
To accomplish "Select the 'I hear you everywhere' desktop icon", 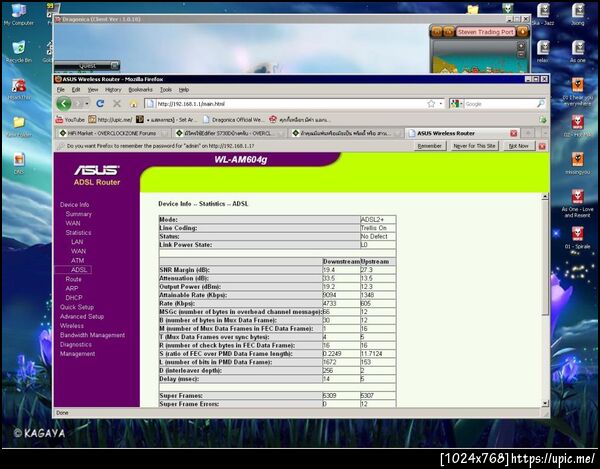I will click(x=577, y=92).
